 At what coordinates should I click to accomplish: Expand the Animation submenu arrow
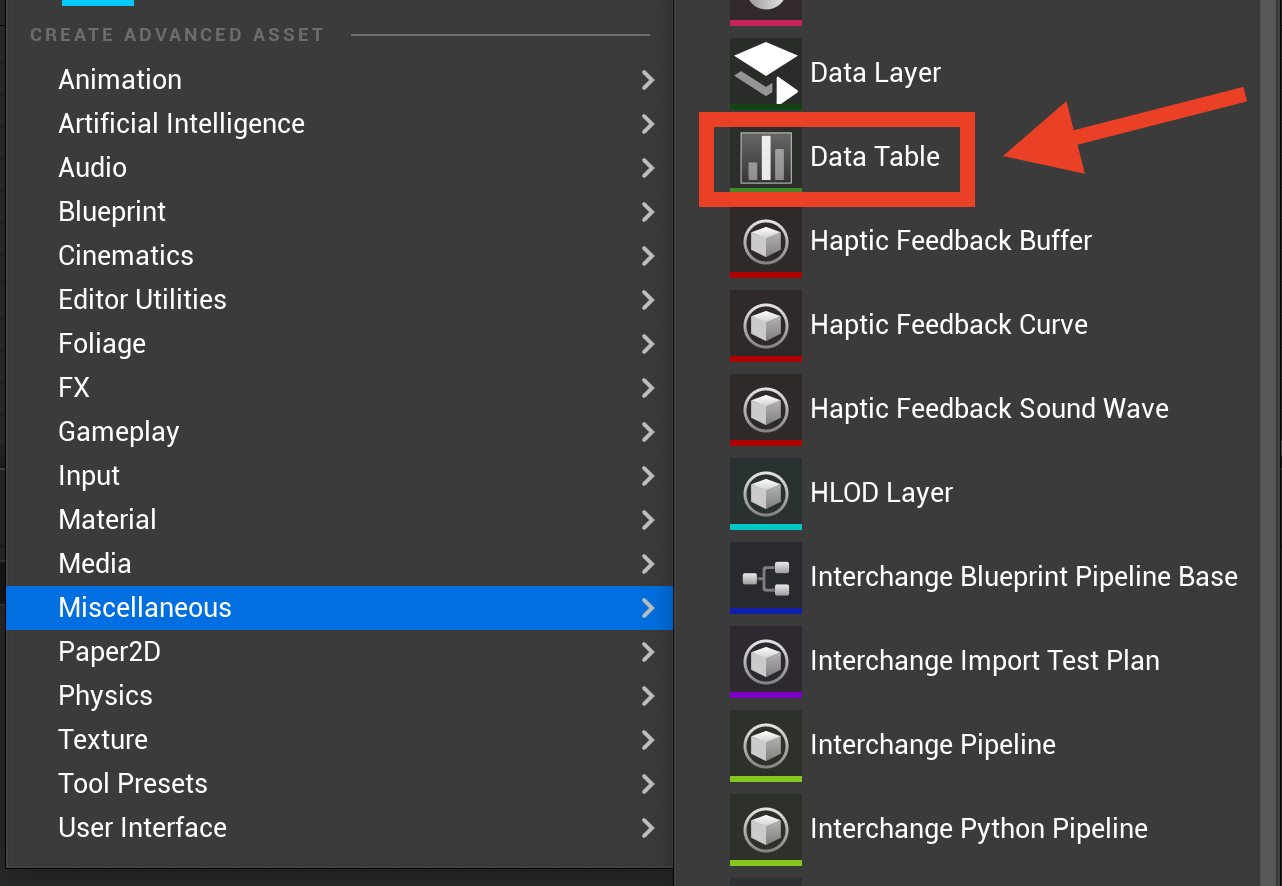(648, 80)
